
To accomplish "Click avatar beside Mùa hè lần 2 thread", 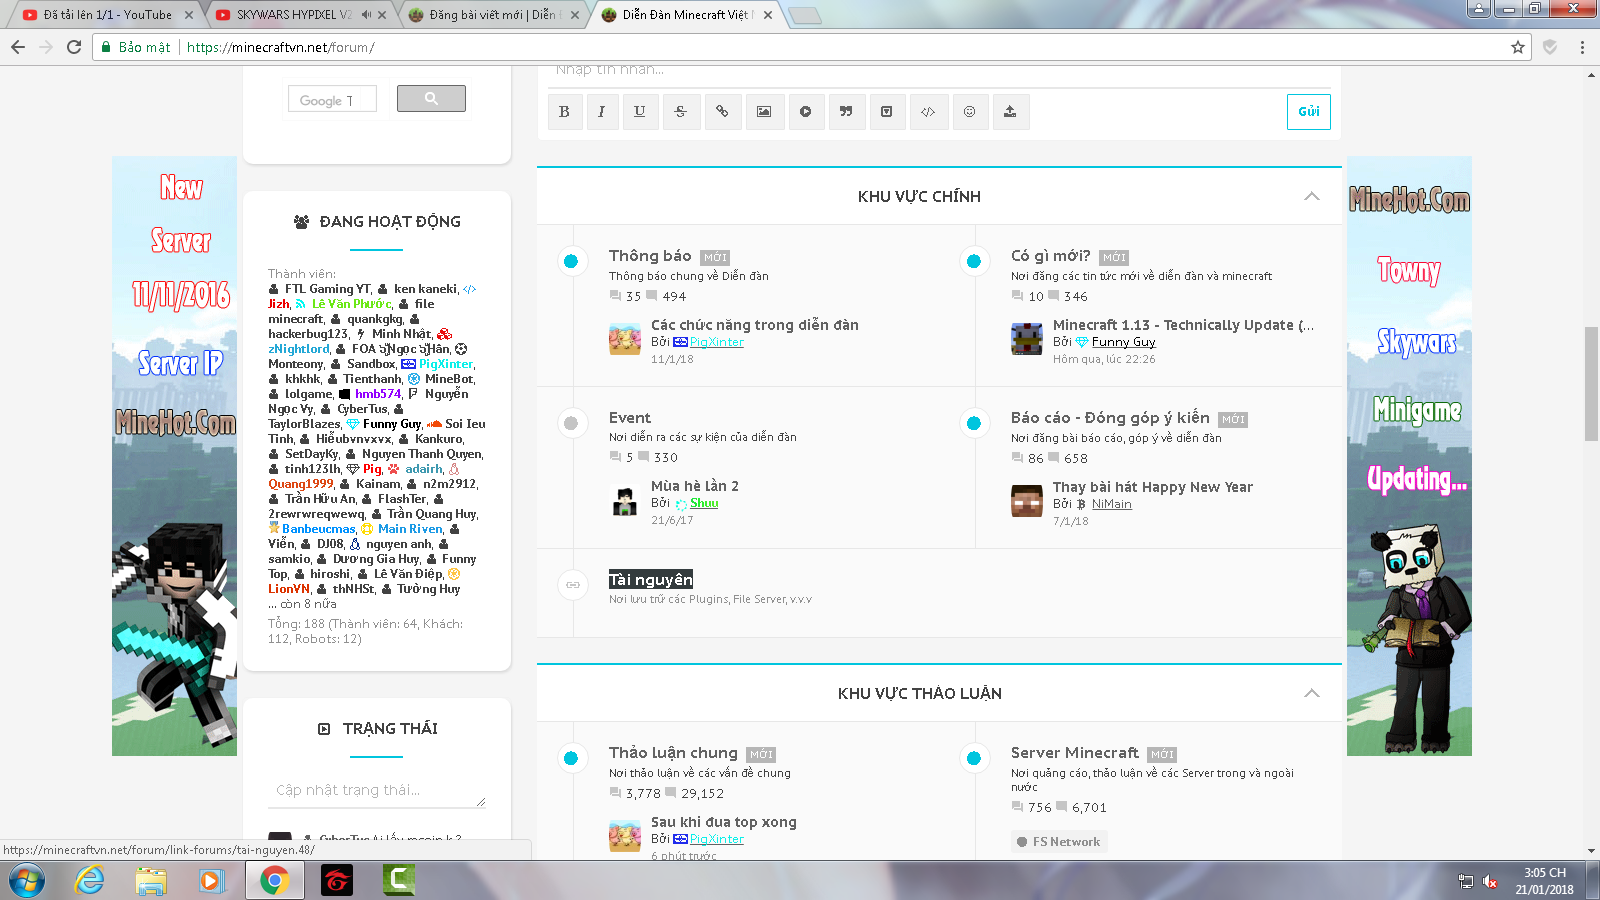I will click(x=625, y=500).
